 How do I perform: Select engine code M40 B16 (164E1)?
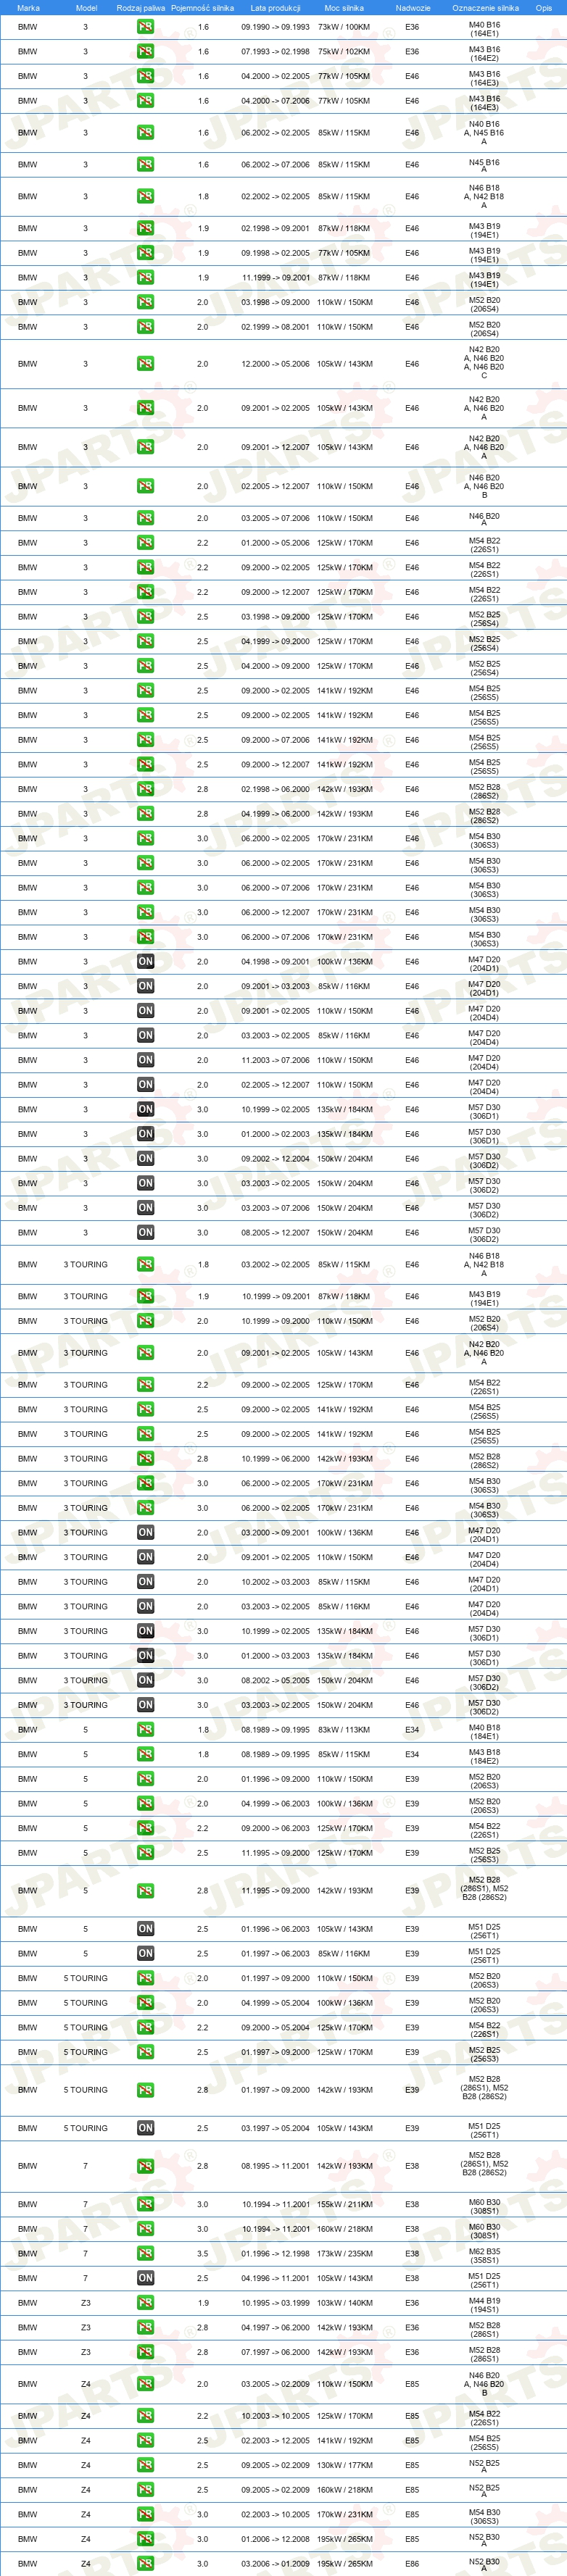485,29
